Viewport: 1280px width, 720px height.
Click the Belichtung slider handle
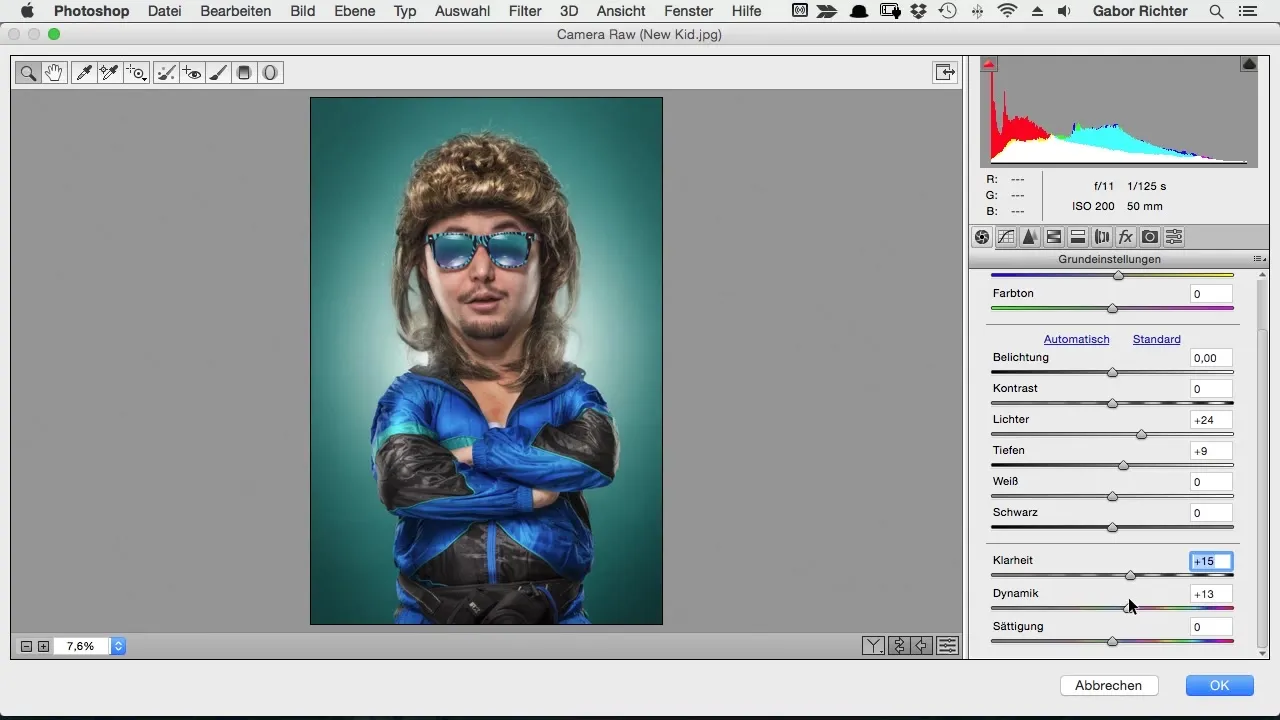pyautogui.click(x=1112, y=372)
